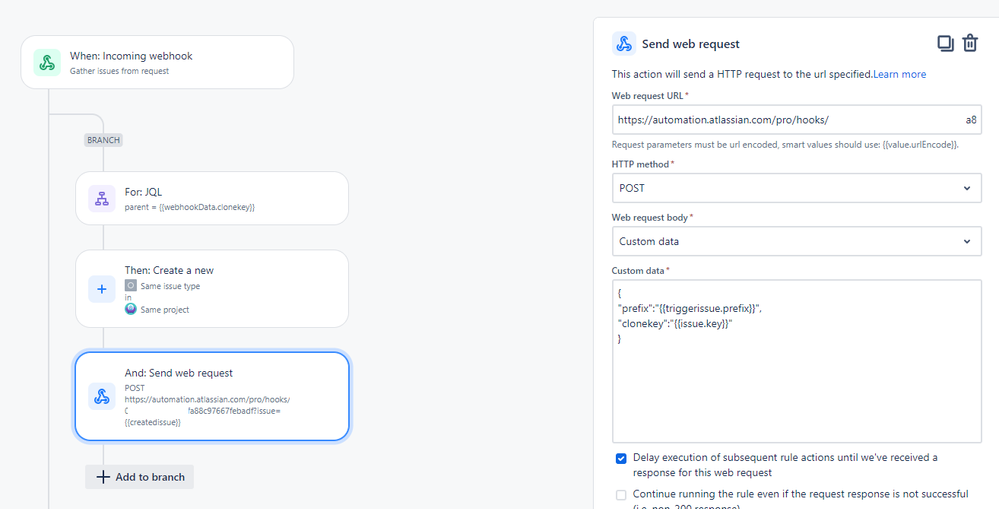Image resolution: width=999 pixels, height=509 pixels.
Task: Open the HTTP method POST dropdown
Action: [x=796, y=188]
